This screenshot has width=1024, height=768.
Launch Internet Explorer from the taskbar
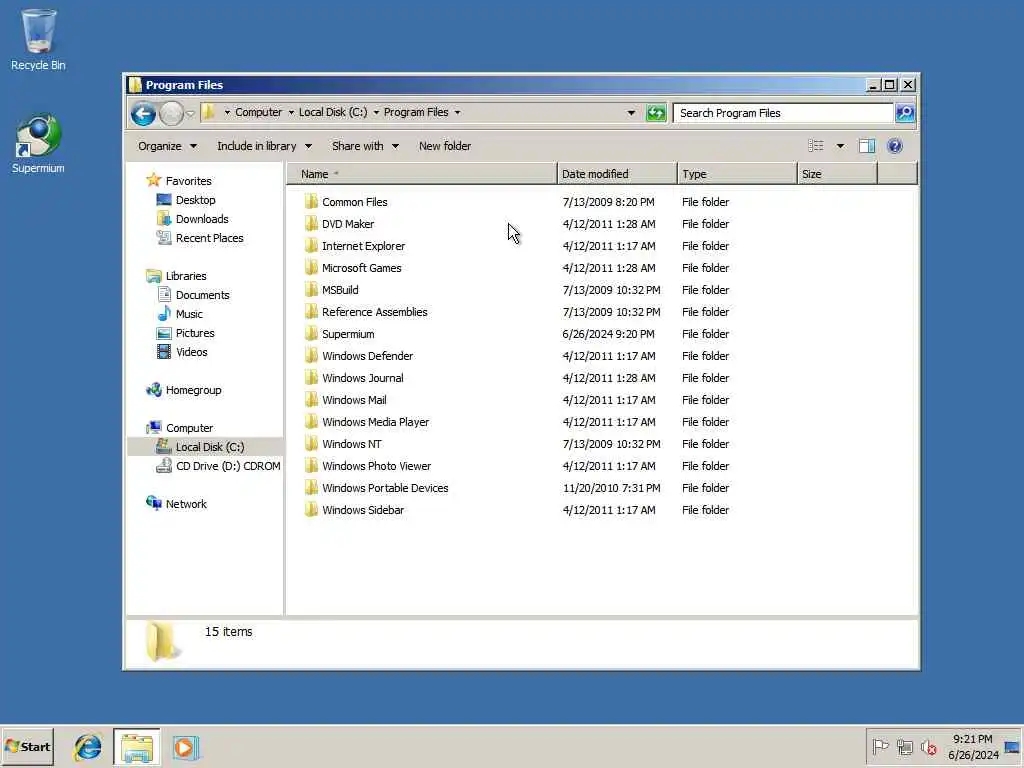tap(88, 747)
